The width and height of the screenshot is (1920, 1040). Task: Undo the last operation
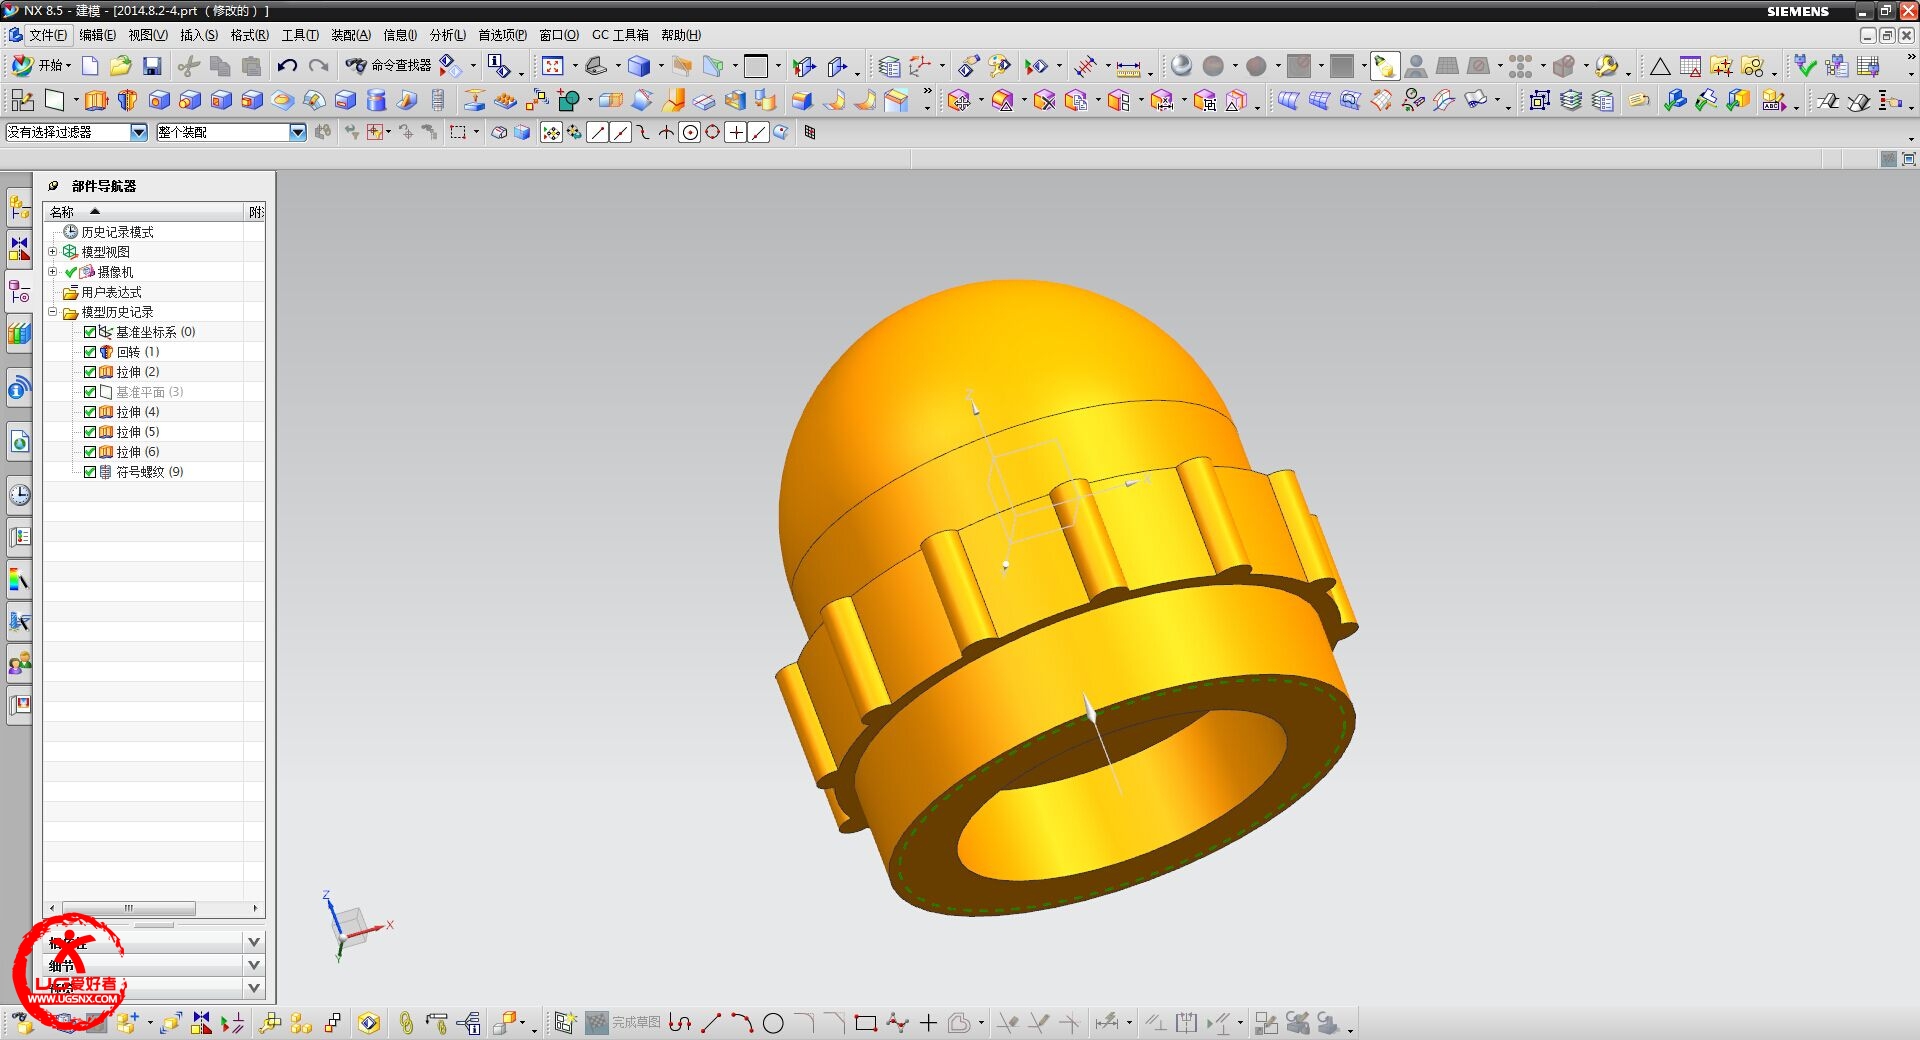287,66
